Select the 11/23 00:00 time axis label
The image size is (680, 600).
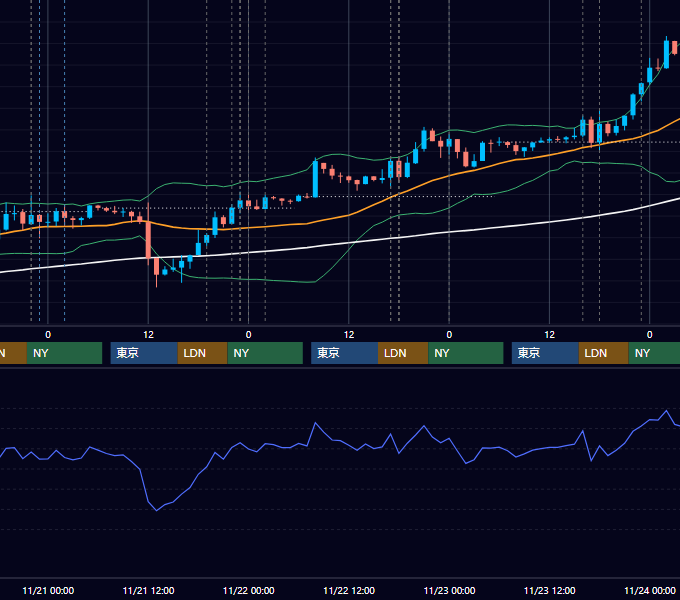point(449,590)
